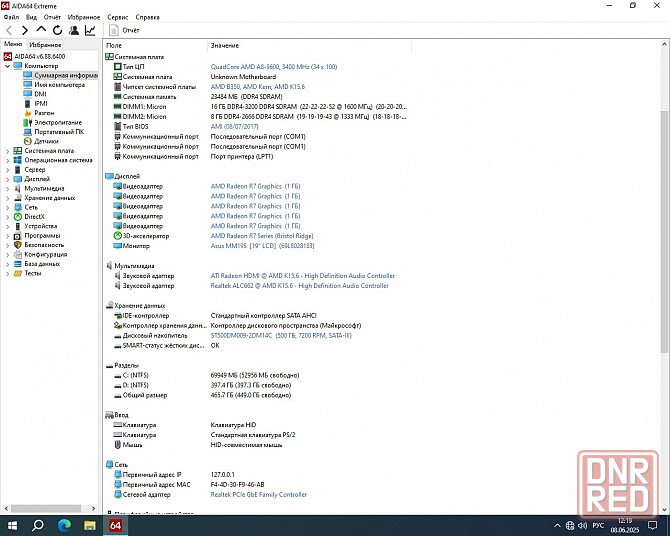The height and width of the screenshot is (536, 670).
Task: Open the AMI BIOS date link
Action: 234,127
